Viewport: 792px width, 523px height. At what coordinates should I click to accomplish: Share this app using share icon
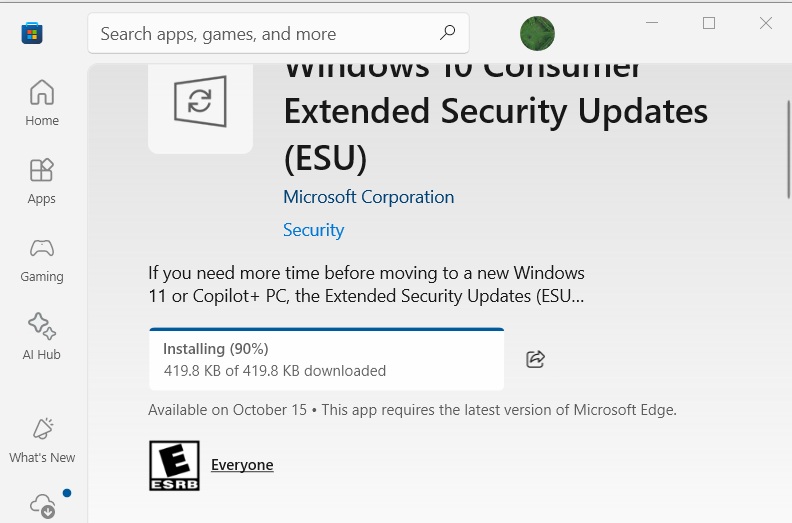[x=535, y=359]
